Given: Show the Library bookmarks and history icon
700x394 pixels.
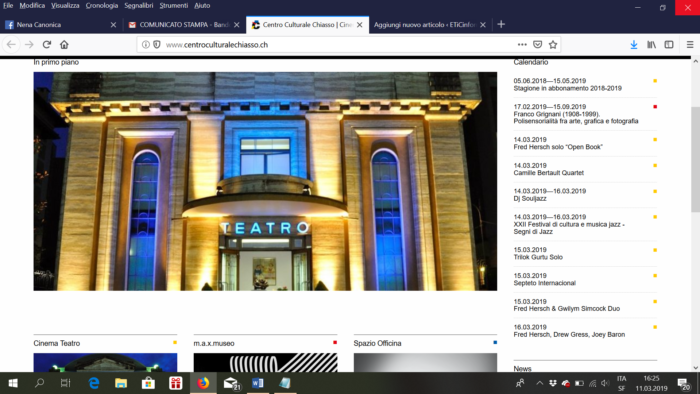Looking at the screenshot, I should pyautogui.click(x=651, y=45).
